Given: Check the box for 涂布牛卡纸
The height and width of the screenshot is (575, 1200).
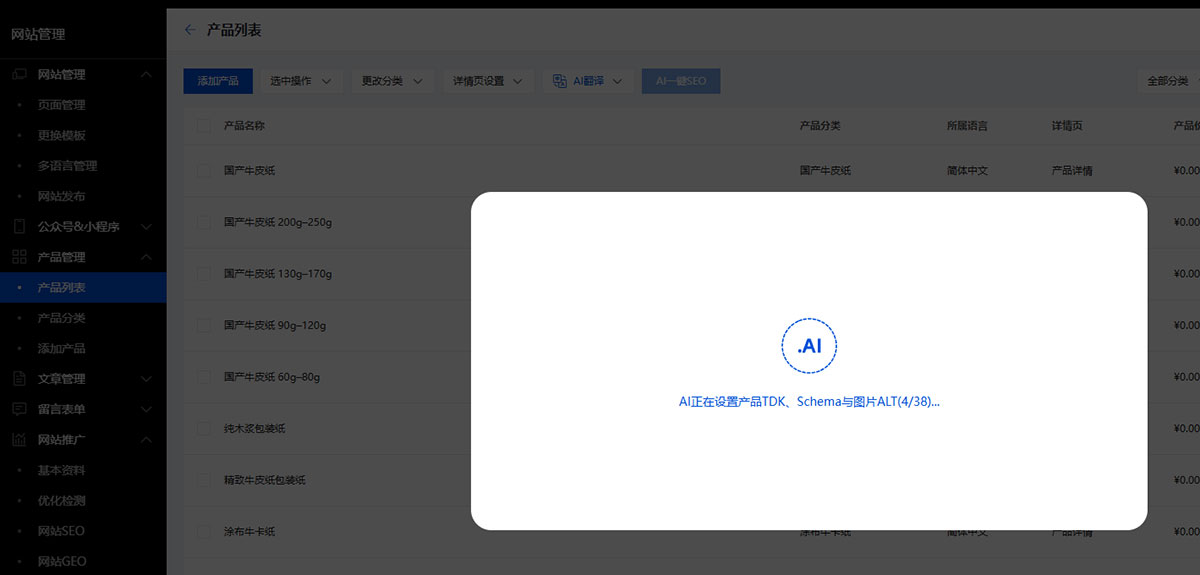Looking at the screenshot, I should coord(204,532).
